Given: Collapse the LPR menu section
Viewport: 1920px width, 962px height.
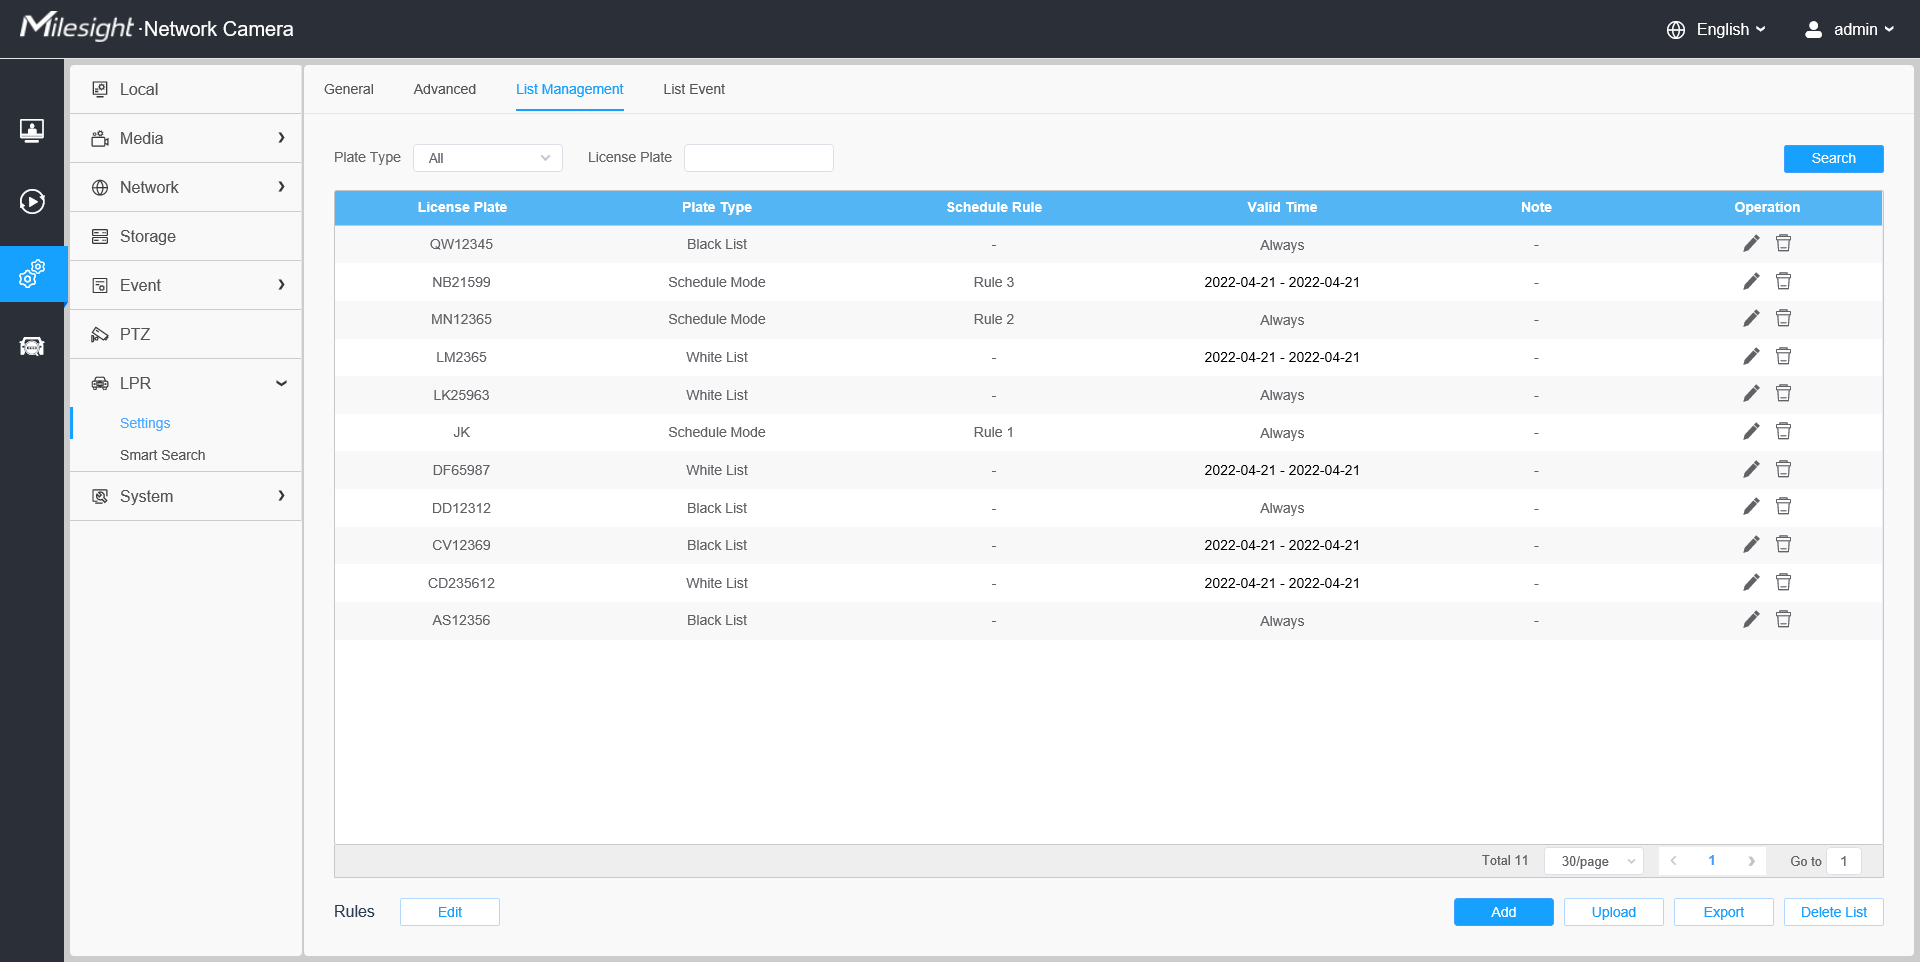Looking at the screenshot, I should coord(186,383).
